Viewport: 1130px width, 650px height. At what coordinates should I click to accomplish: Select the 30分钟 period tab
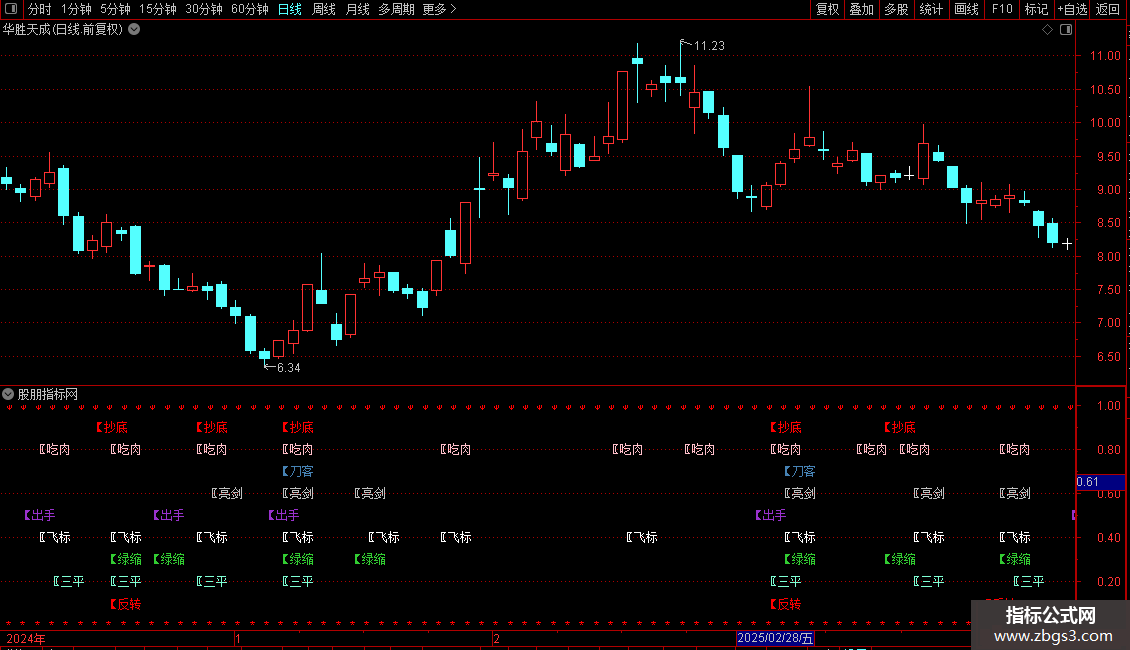pyautogui.click(x=204, y=9)
